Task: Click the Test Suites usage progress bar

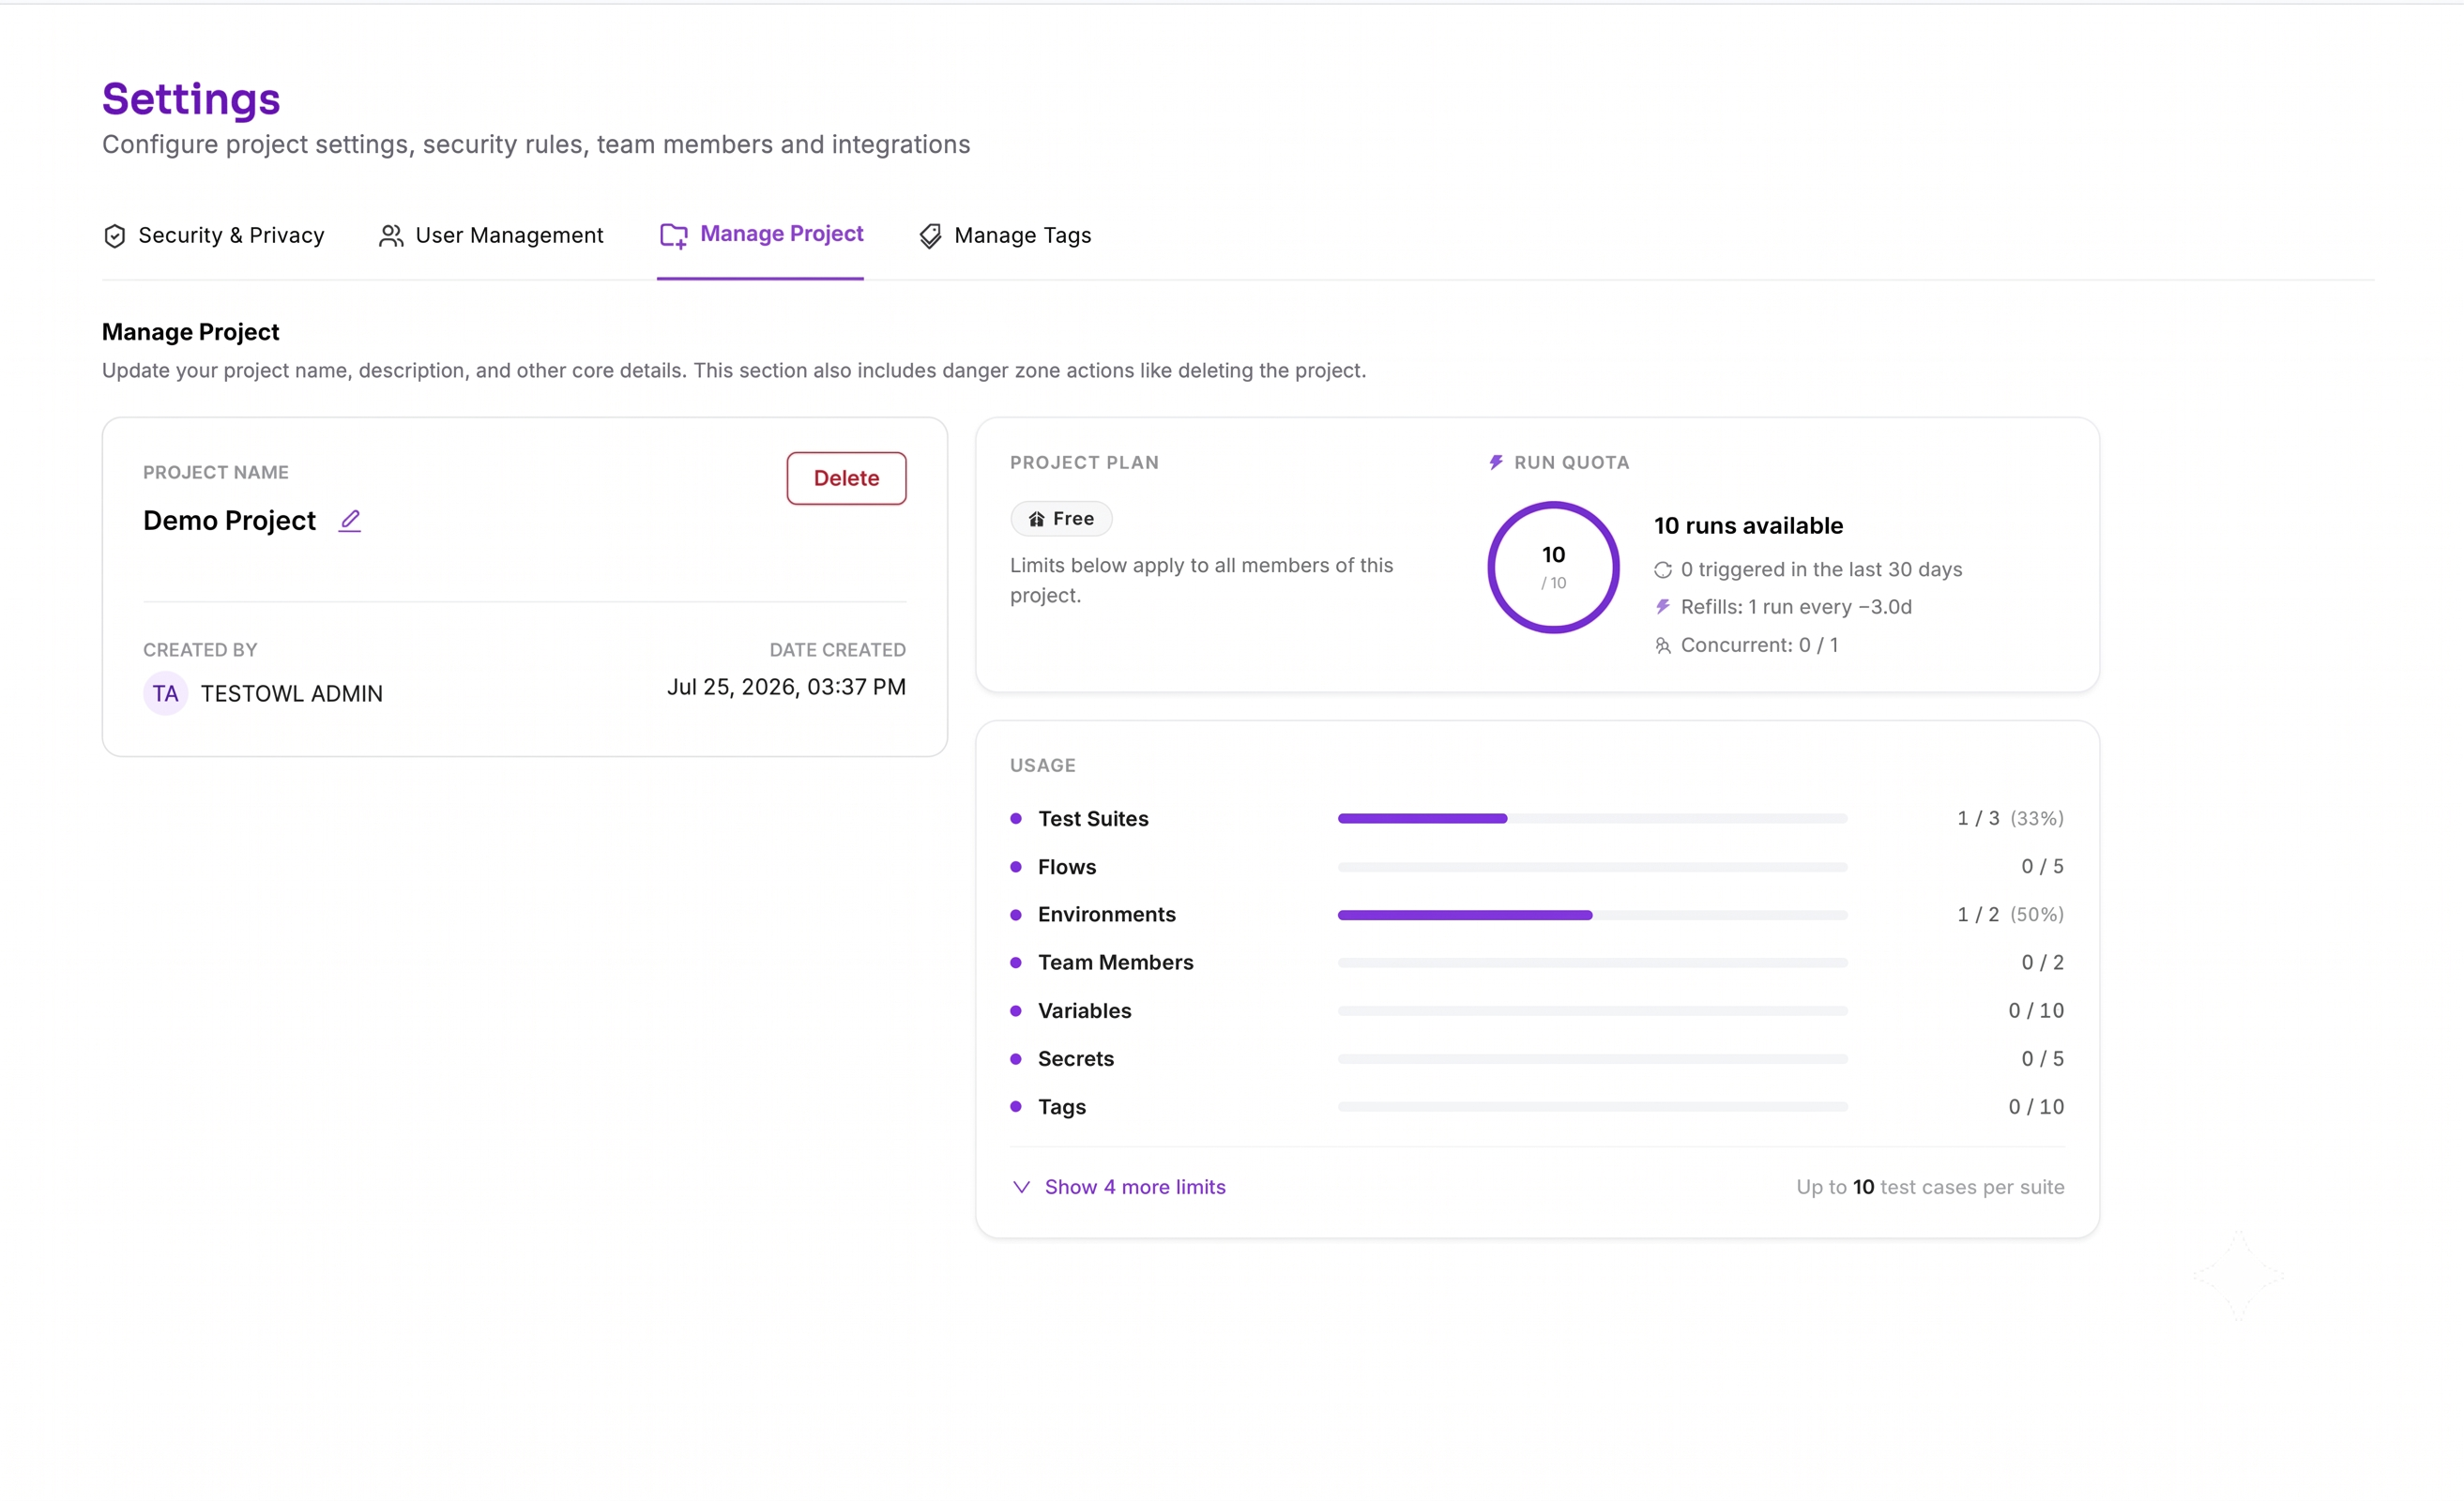Action: pyautogui.click(x=1592, y=819)
